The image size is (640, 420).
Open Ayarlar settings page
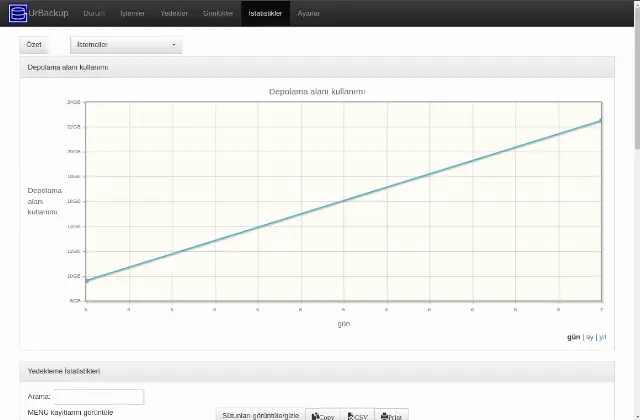click(308, 13)
